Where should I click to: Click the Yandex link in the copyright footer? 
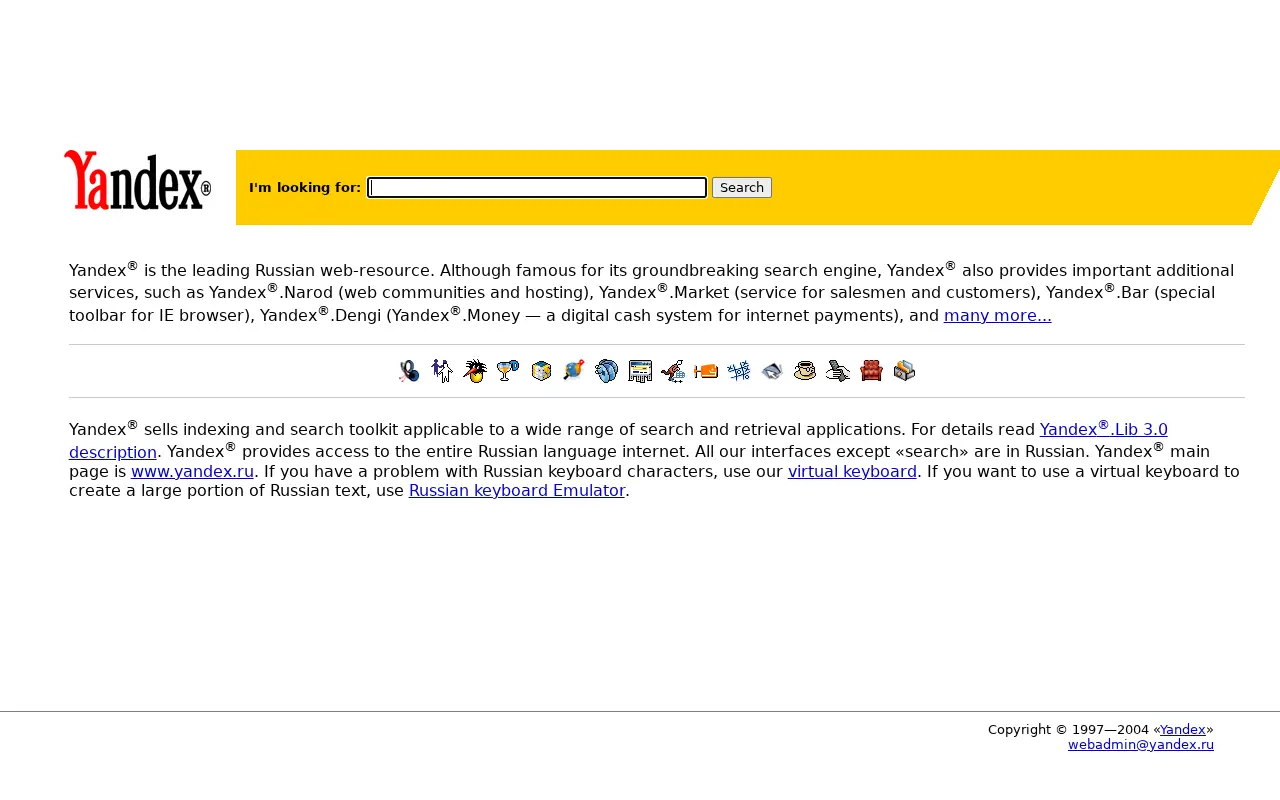(1183, 730)
